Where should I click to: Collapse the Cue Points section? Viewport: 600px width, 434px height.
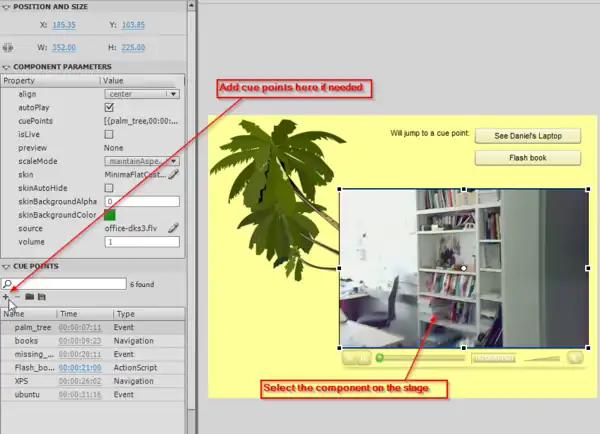[6, 267]
